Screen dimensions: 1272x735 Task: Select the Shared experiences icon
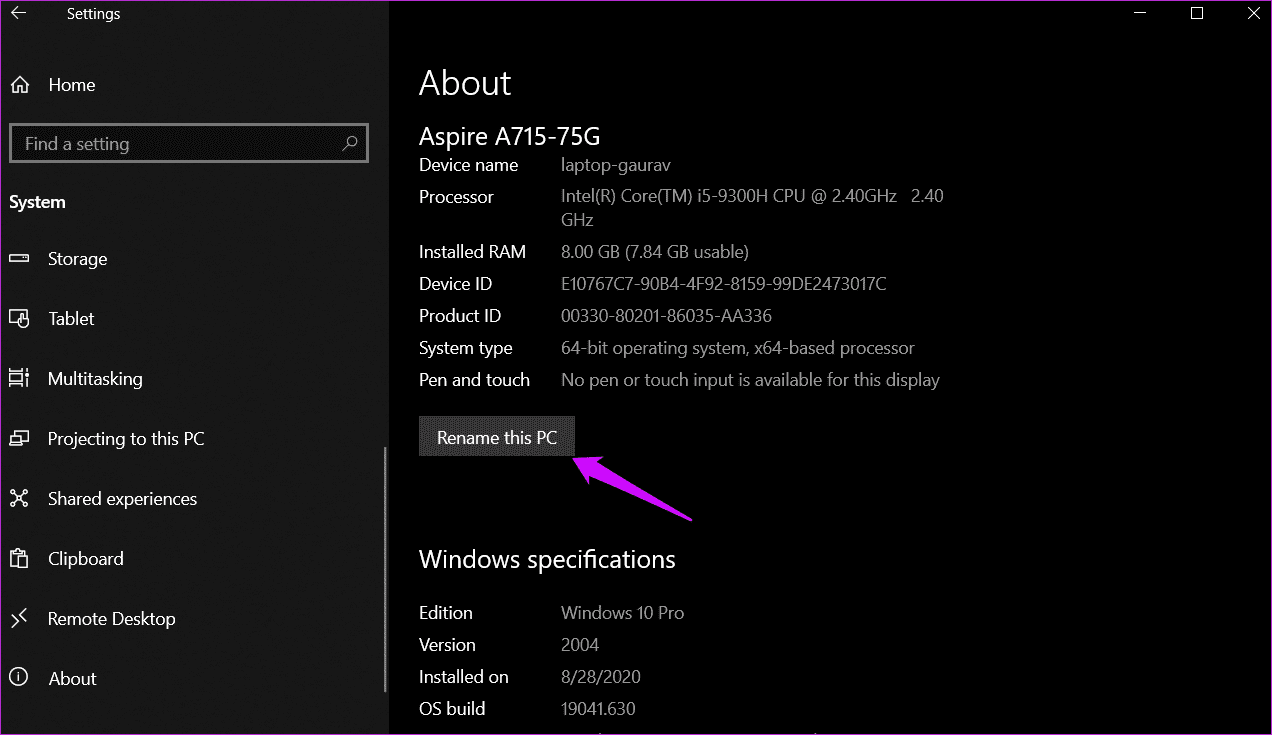click(19, 499)
